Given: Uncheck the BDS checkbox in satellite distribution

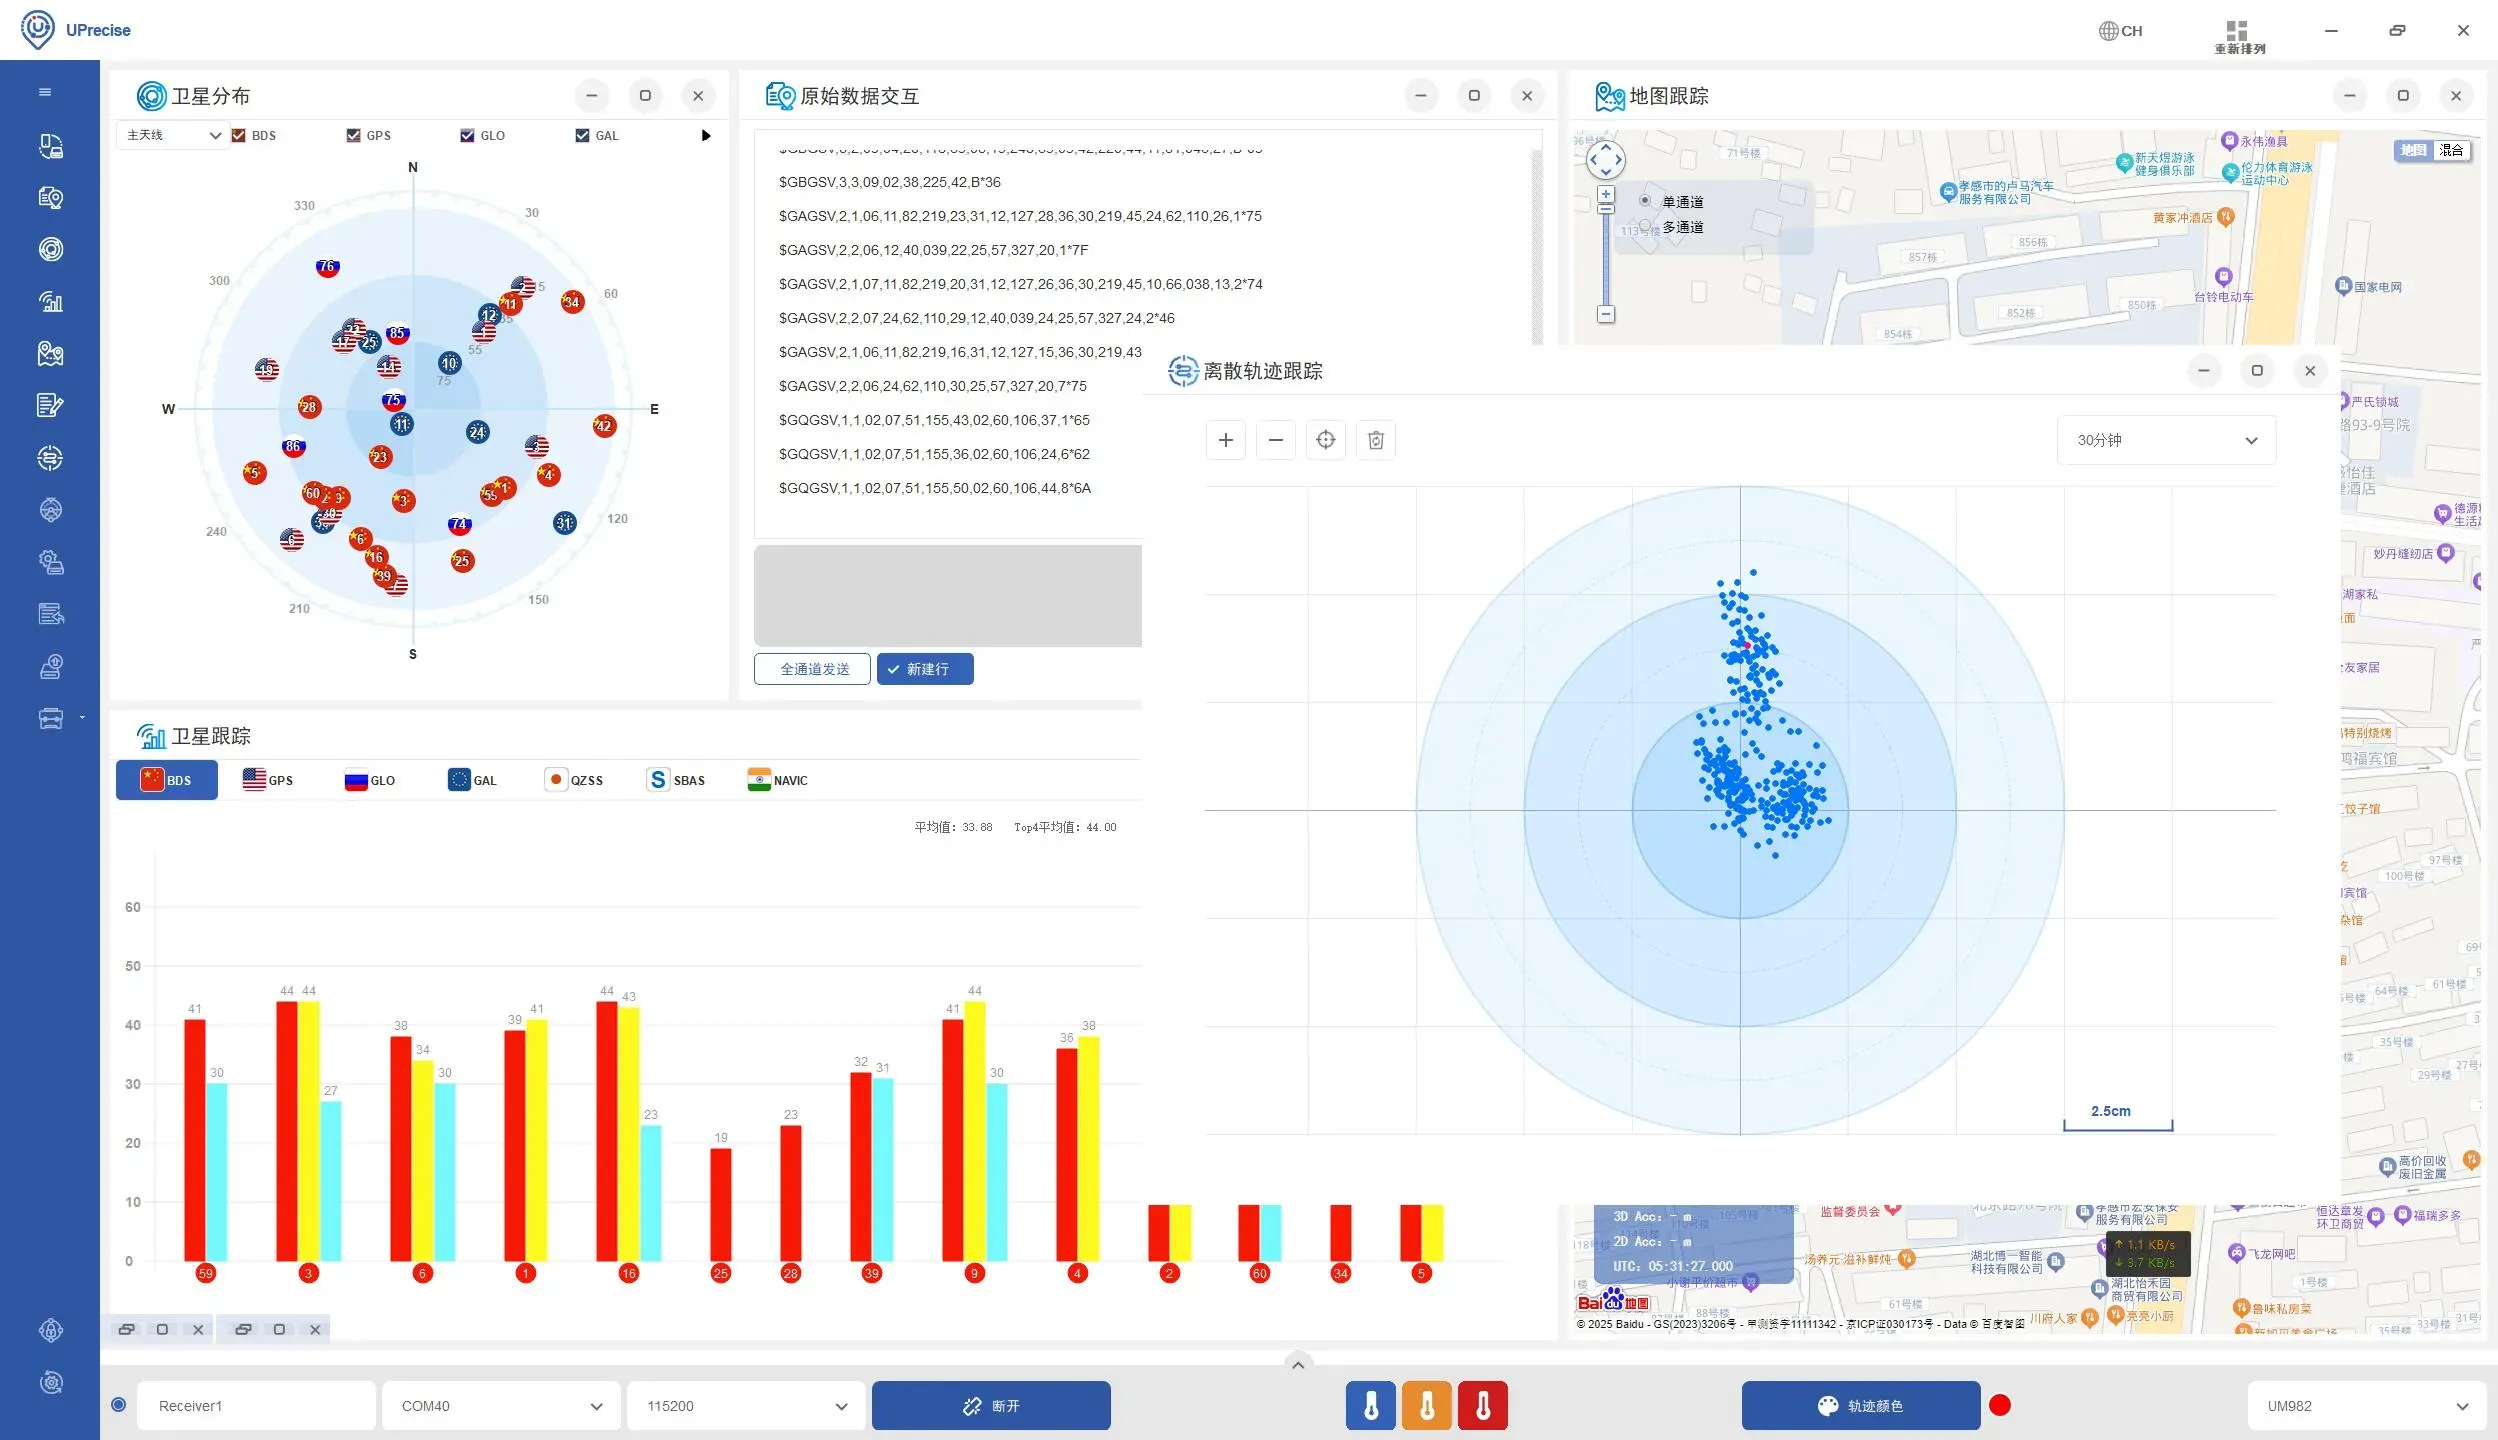Looking at the screenshot, I should (x=239, y=135).
